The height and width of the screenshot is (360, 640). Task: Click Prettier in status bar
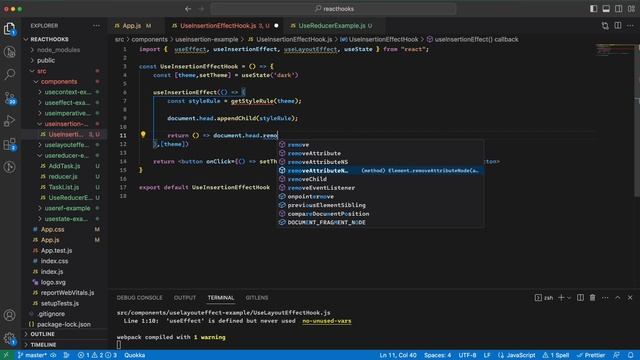591,355
